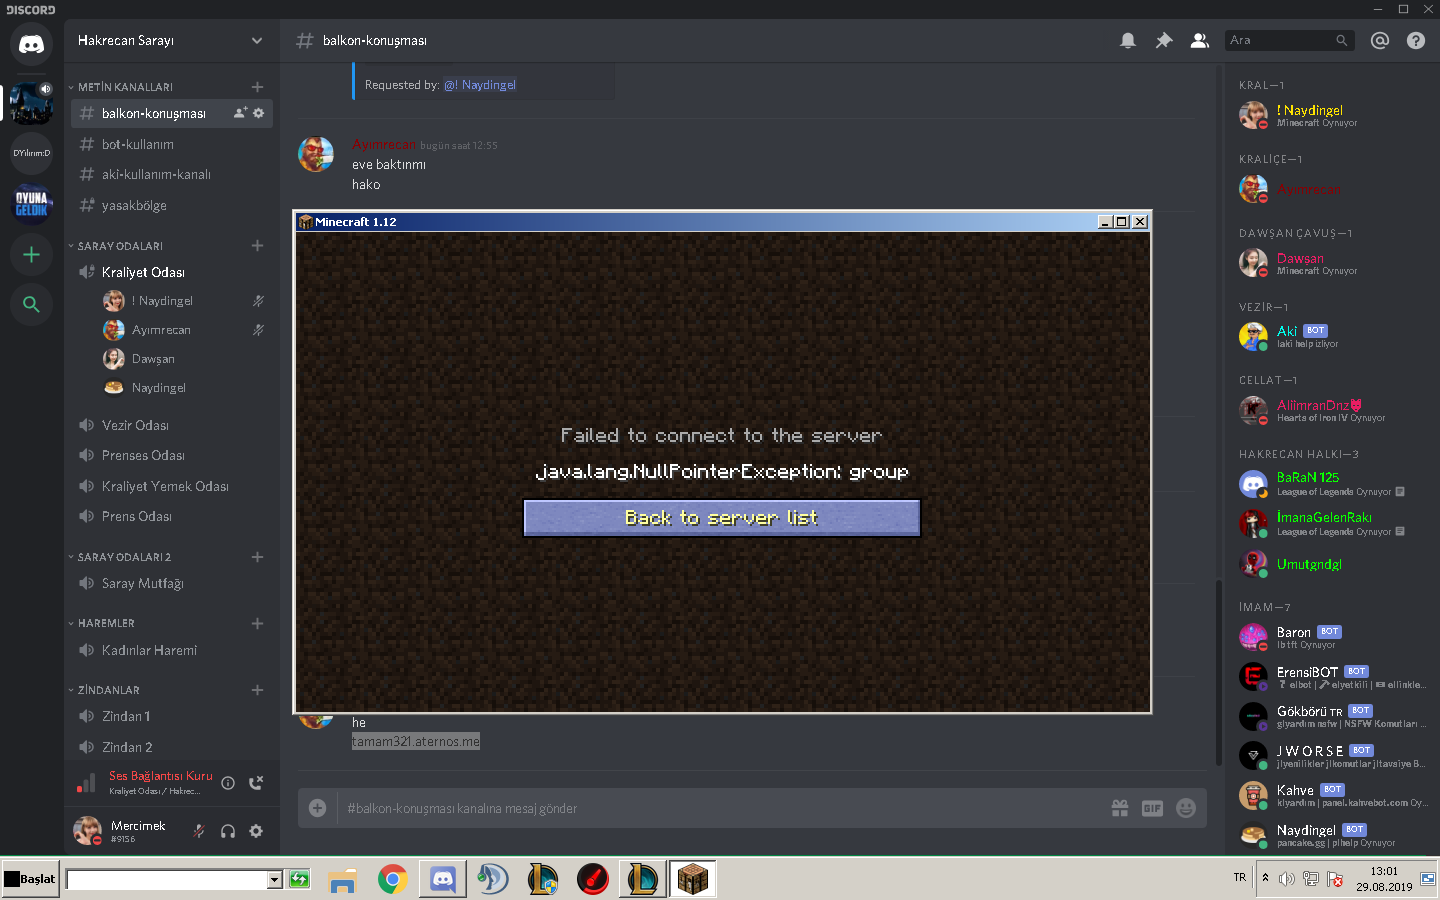Join the Zindan 1 voice channel
The image size is (1440, 900).
[x=172, y=717]
